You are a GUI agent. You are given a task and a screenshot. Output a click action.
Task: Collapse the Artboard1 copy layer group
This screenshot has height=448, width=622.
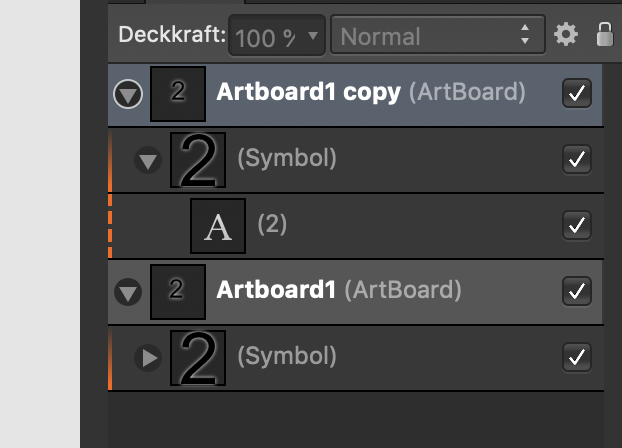tap(128, 94)
